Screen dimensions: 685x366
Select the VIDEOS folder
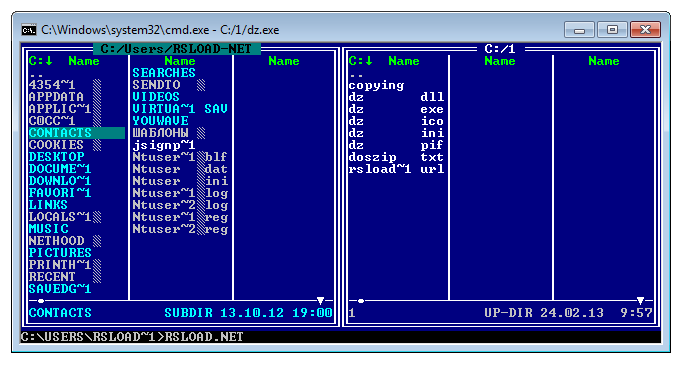point(156,97)
